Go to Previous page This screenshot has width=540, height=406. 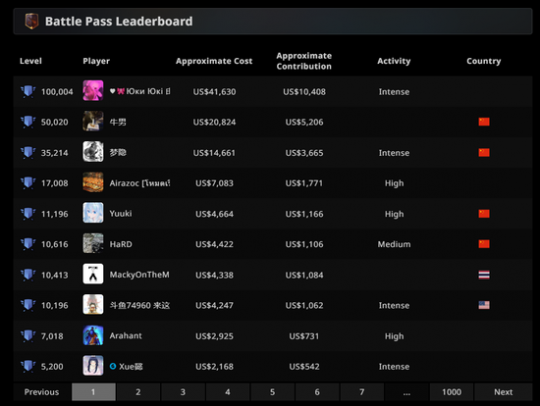pos(42,392)
